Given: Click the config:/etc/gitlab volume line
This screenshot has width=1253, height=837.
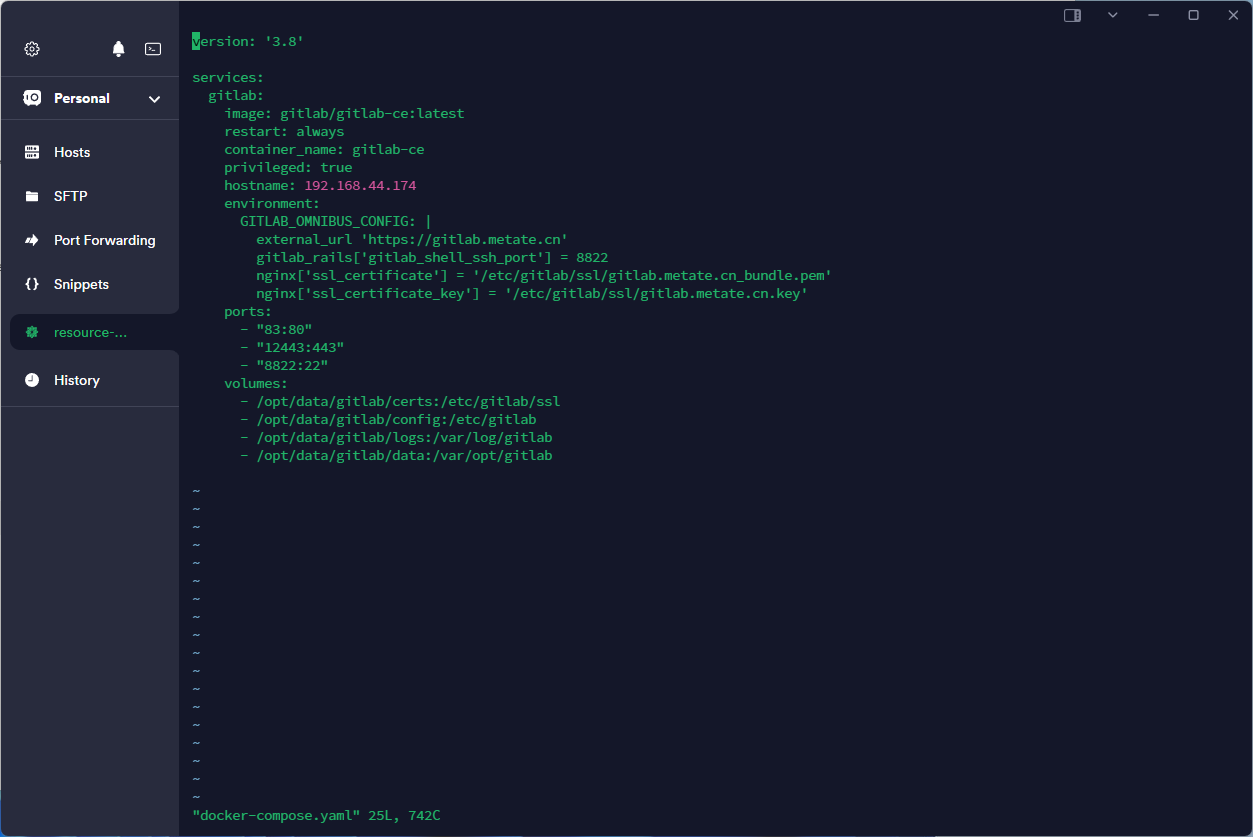Looking at the screenshot, I should (x=388, y=419).
